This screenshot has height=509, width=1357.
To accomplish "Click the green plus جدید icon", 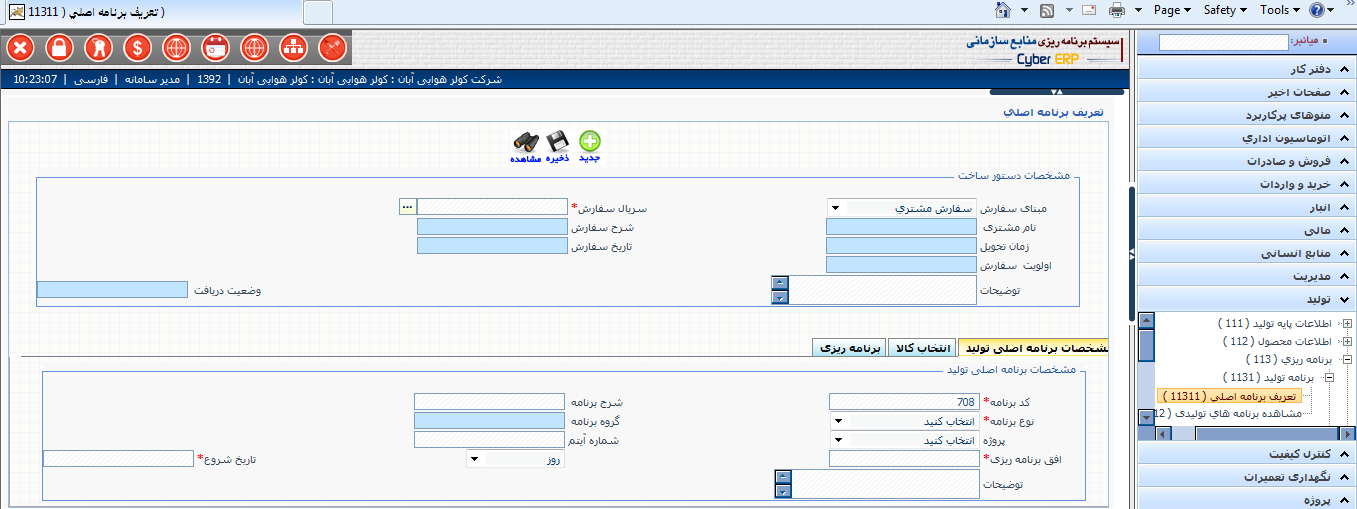I will point(590,142).
